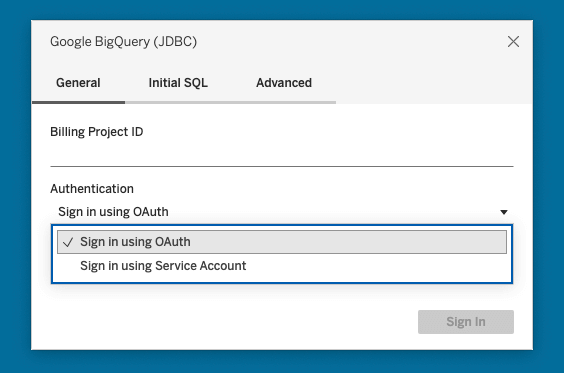
Task: Click the Authentication dropdown arrow
Action: (504, 212)
